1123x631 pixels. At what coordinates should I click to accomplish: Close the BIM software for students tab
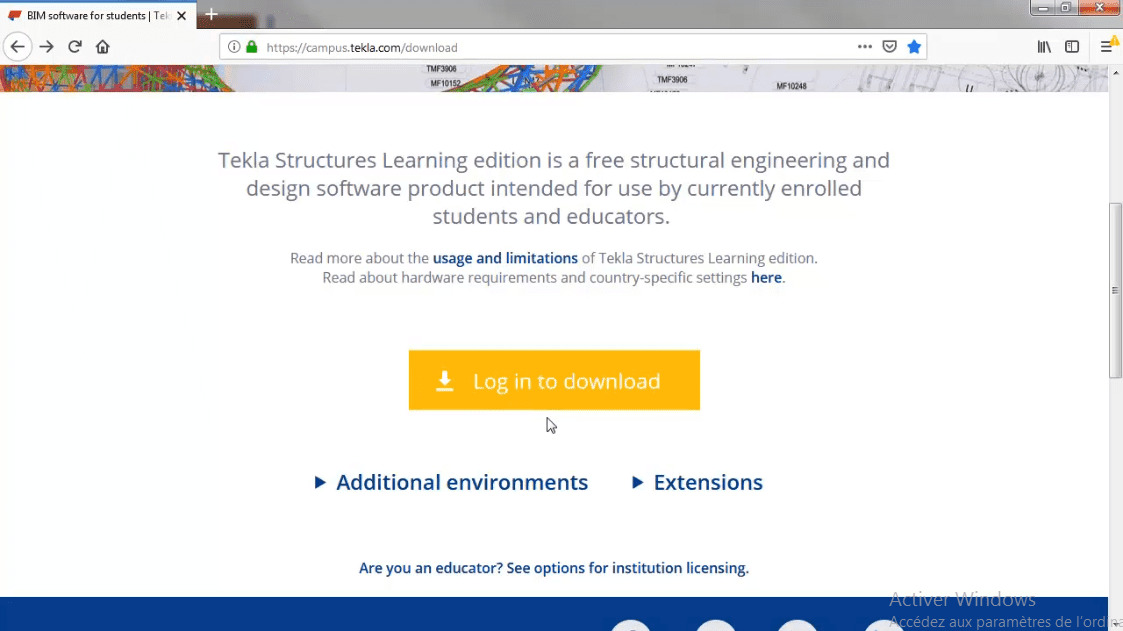182,16
